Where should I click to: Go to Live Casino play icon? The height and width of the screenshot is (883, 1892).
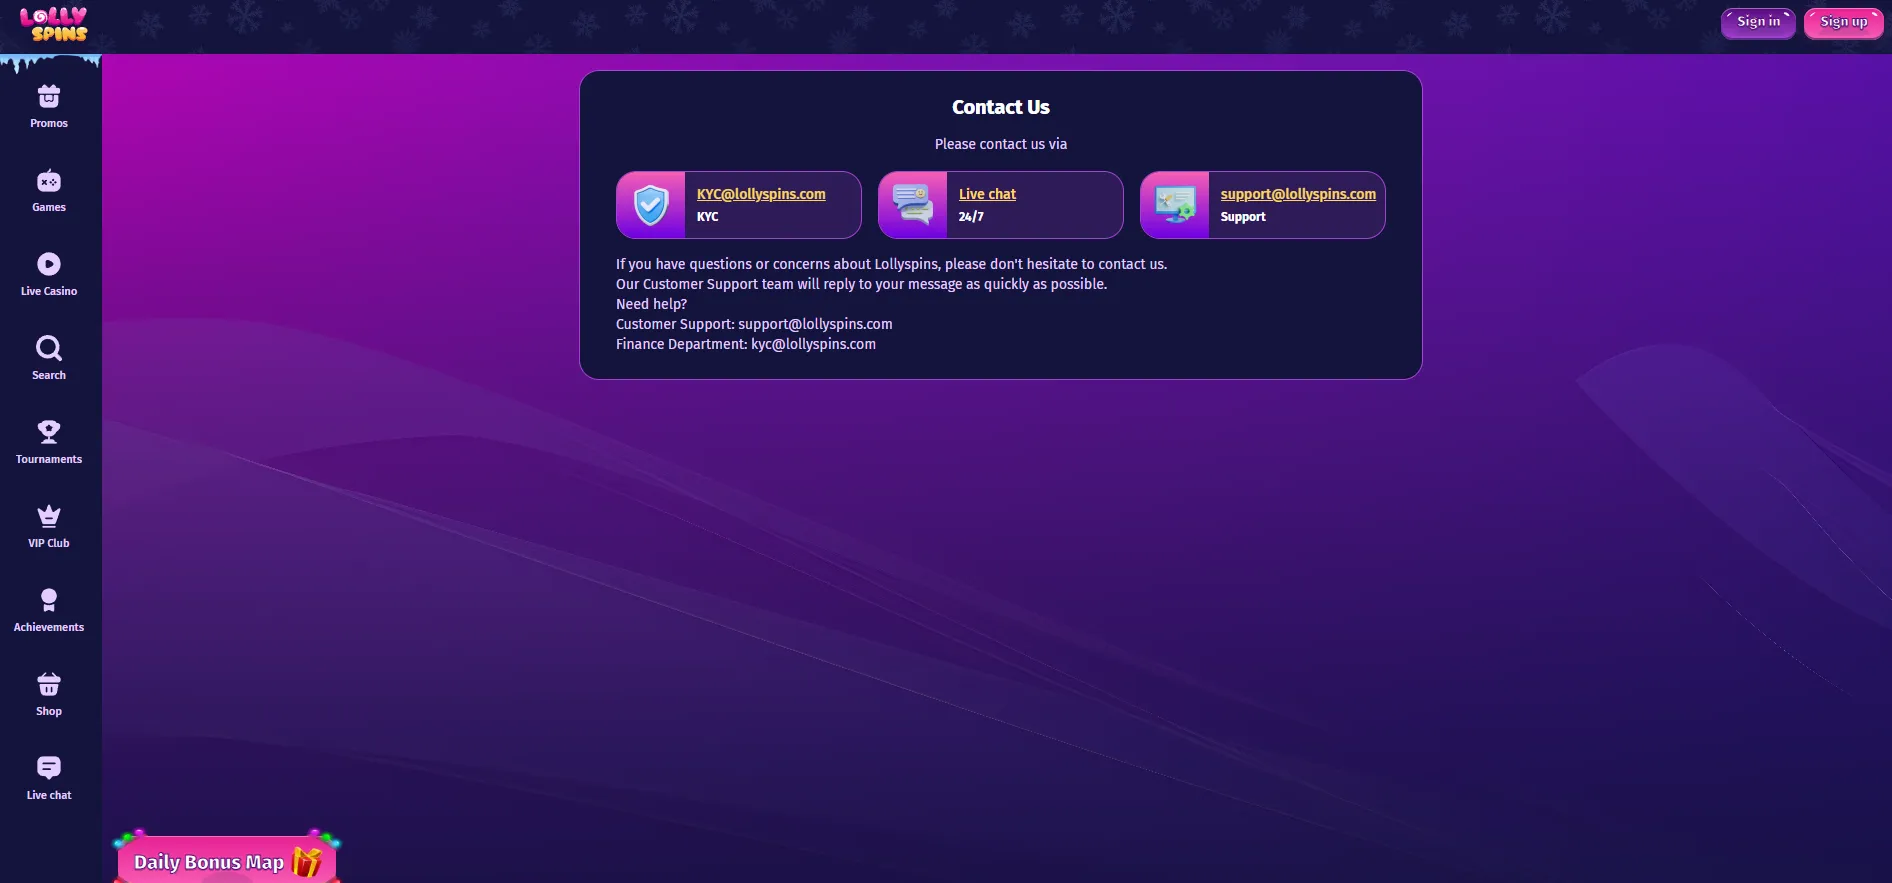point(49,264)
